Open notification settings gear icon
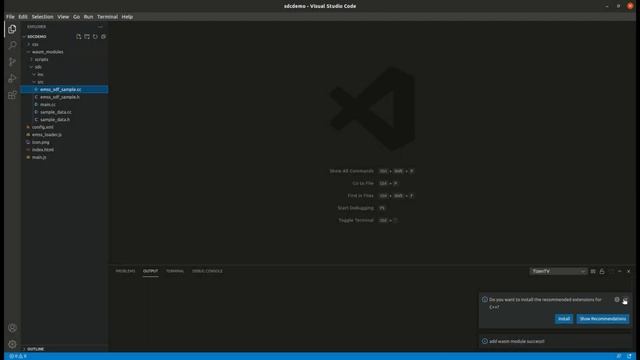Screen dimensions: 640x360 click(617, 300)
